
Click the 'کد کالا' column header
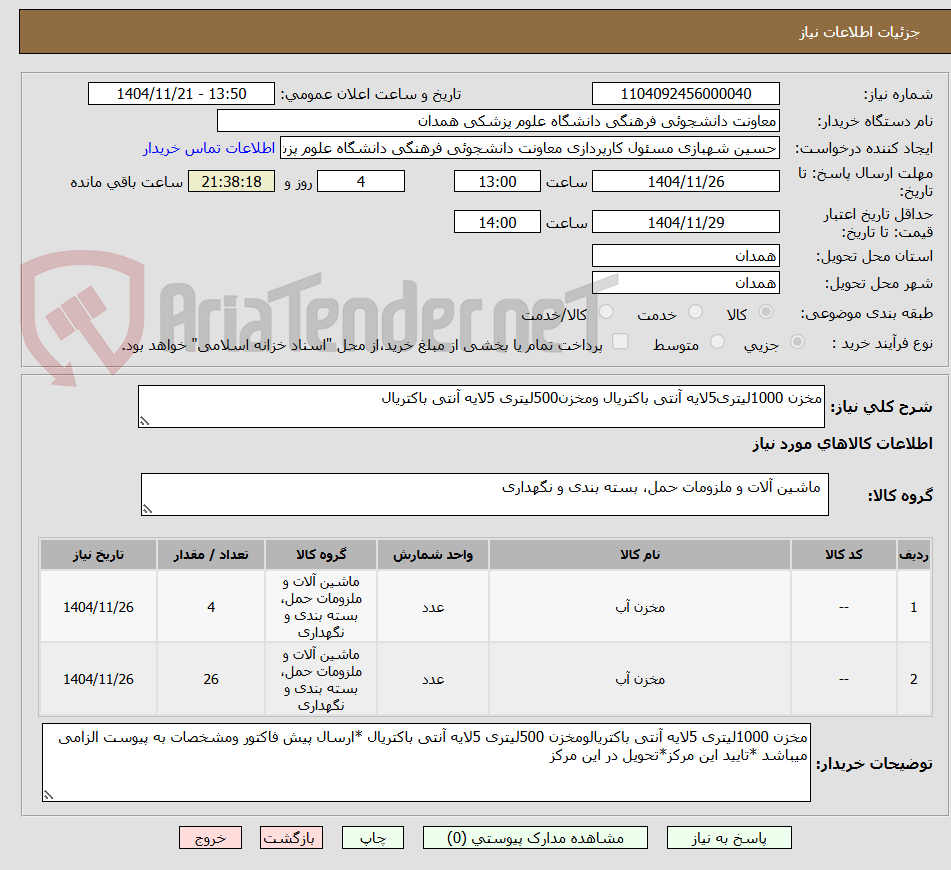[x=844, y=555]
